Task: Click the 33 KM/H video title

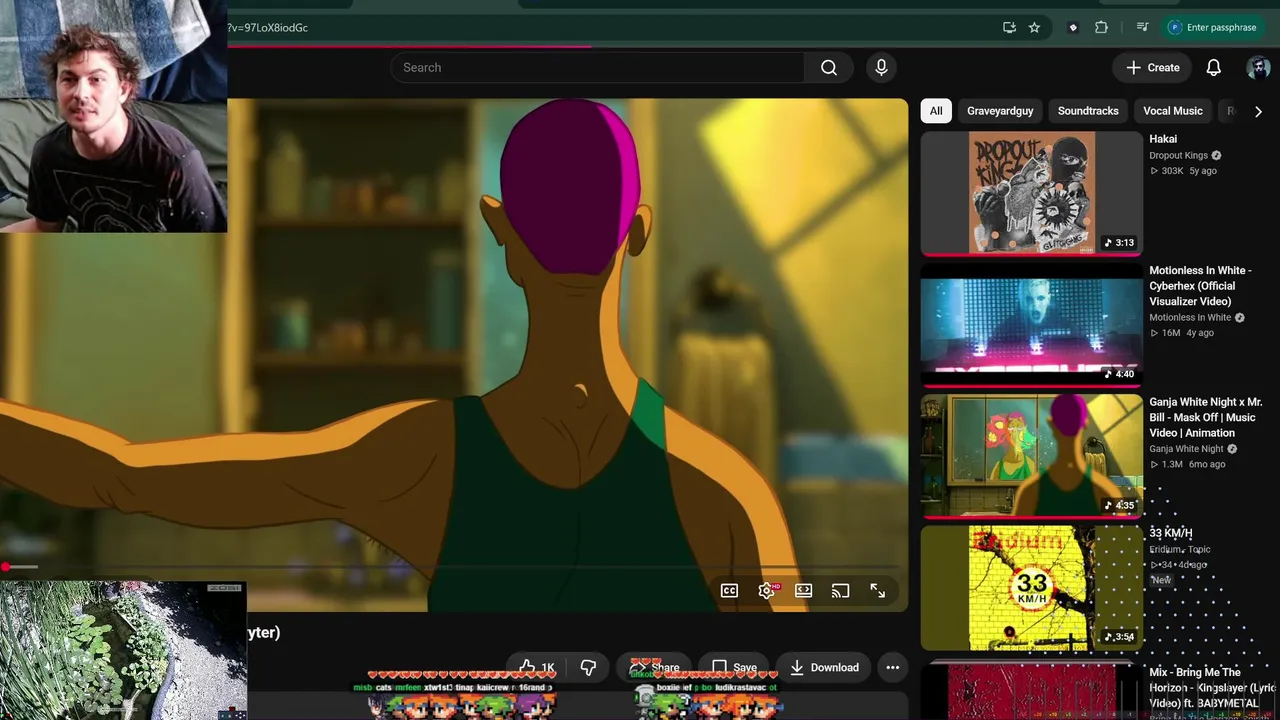Action: 1171,533
